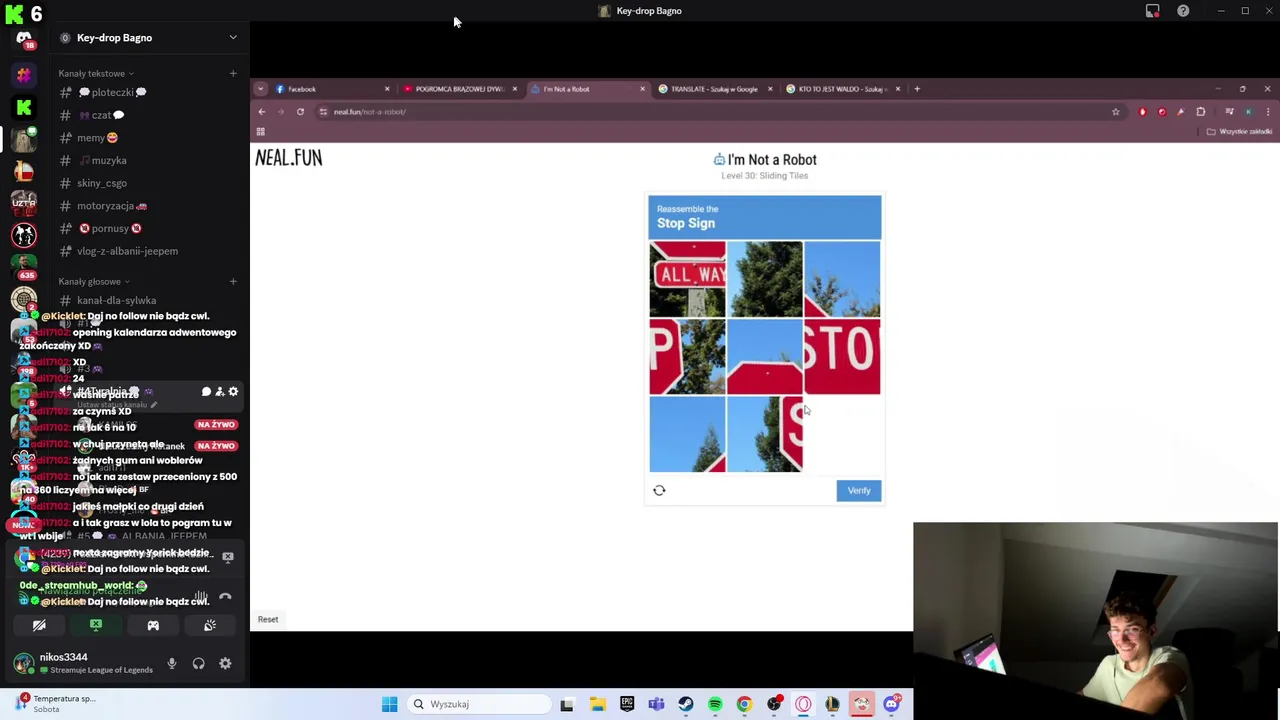Open the browser three-dot menu
1280x720 pixels.
[1268, 112]
